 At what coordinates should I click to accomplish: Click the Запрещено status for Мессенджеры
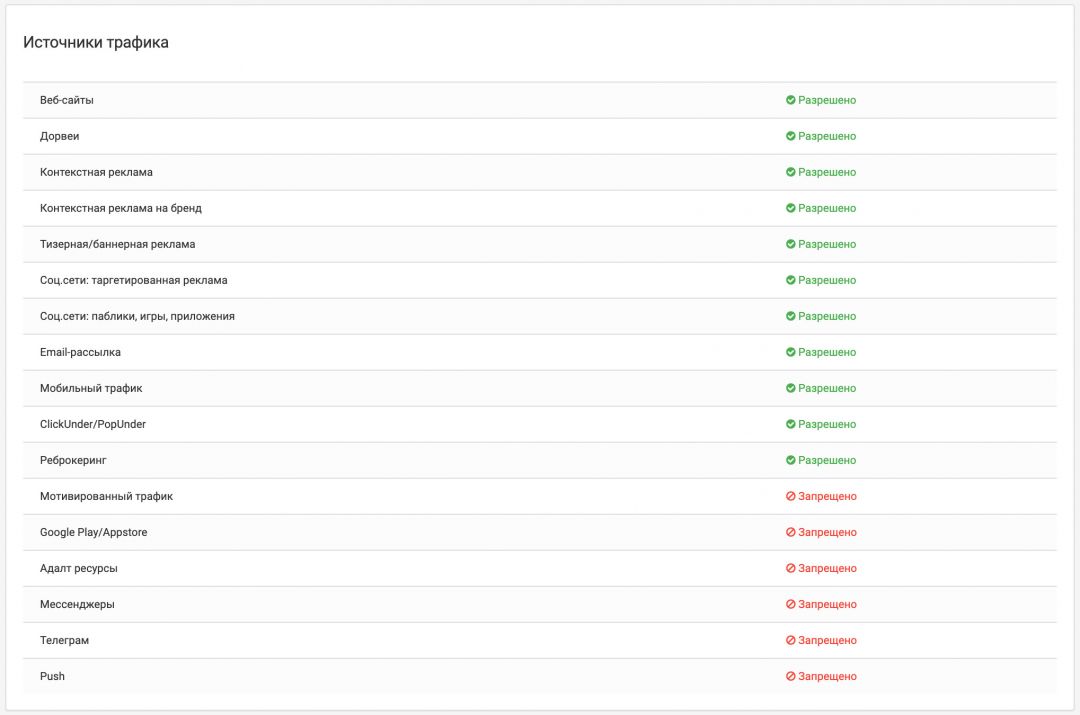coord(827,604)
